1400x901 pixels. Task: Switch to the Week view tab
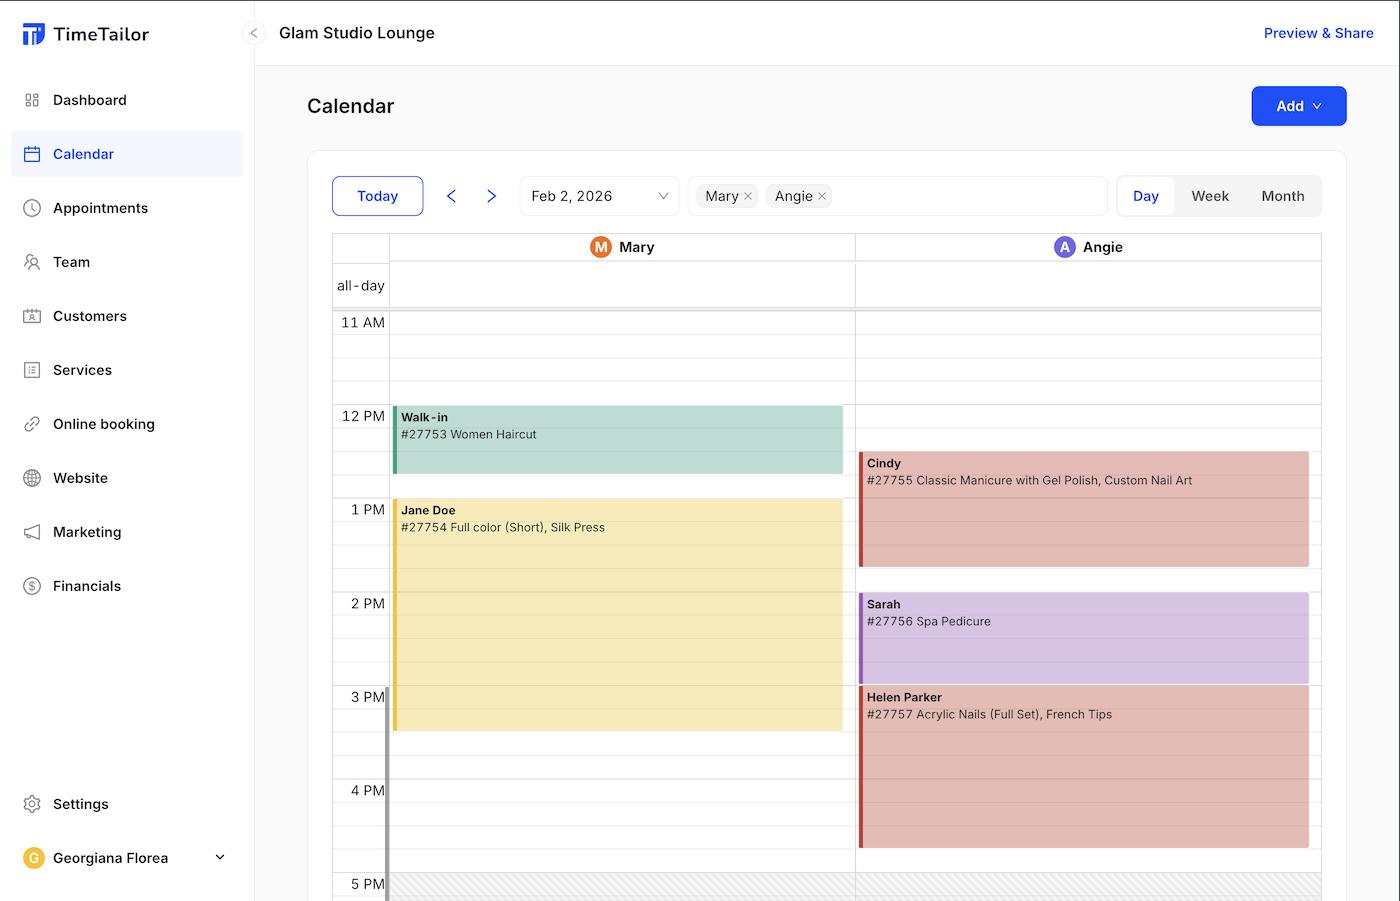tap(1209, 196)
